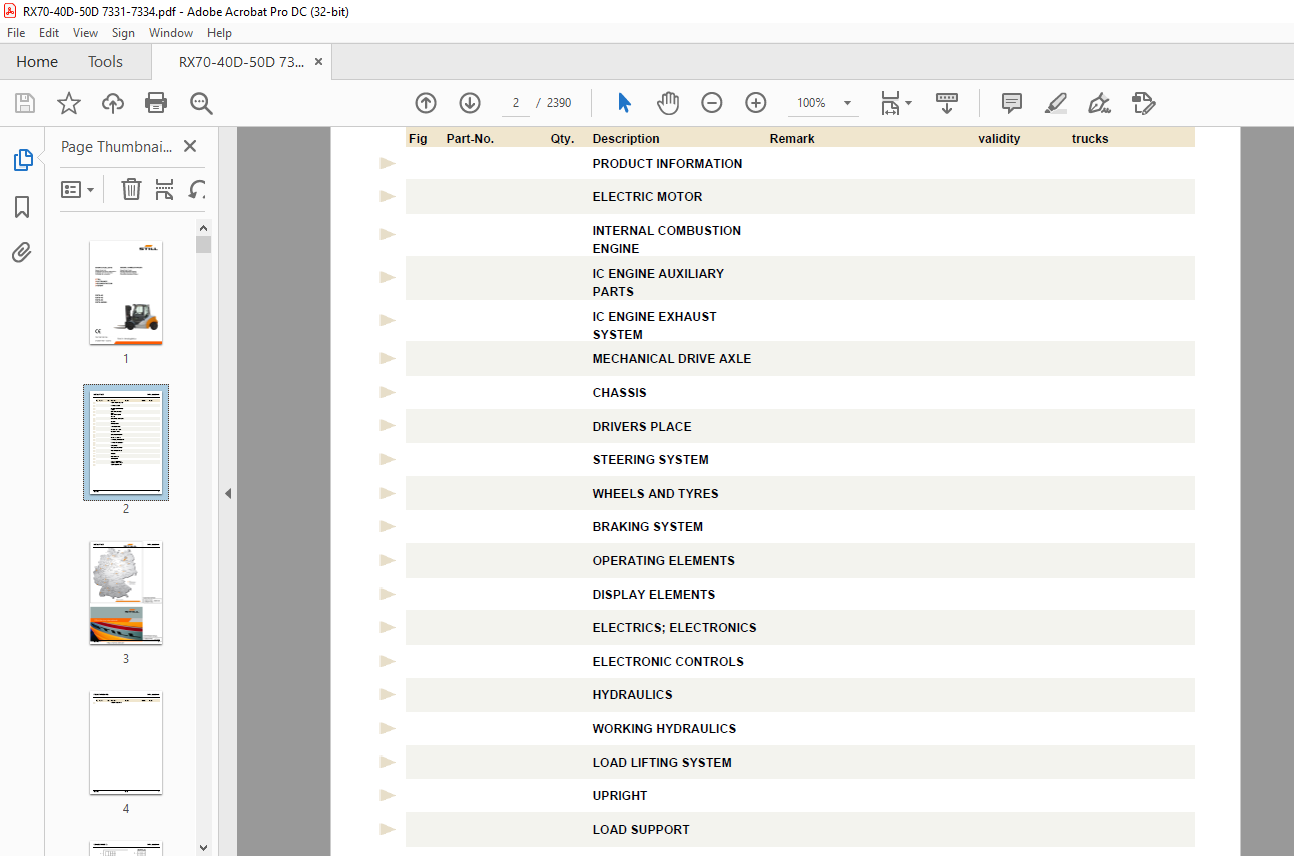Switch to the Tools tab
Screen dimensions: 1294x856
click(x=105, y=62)
